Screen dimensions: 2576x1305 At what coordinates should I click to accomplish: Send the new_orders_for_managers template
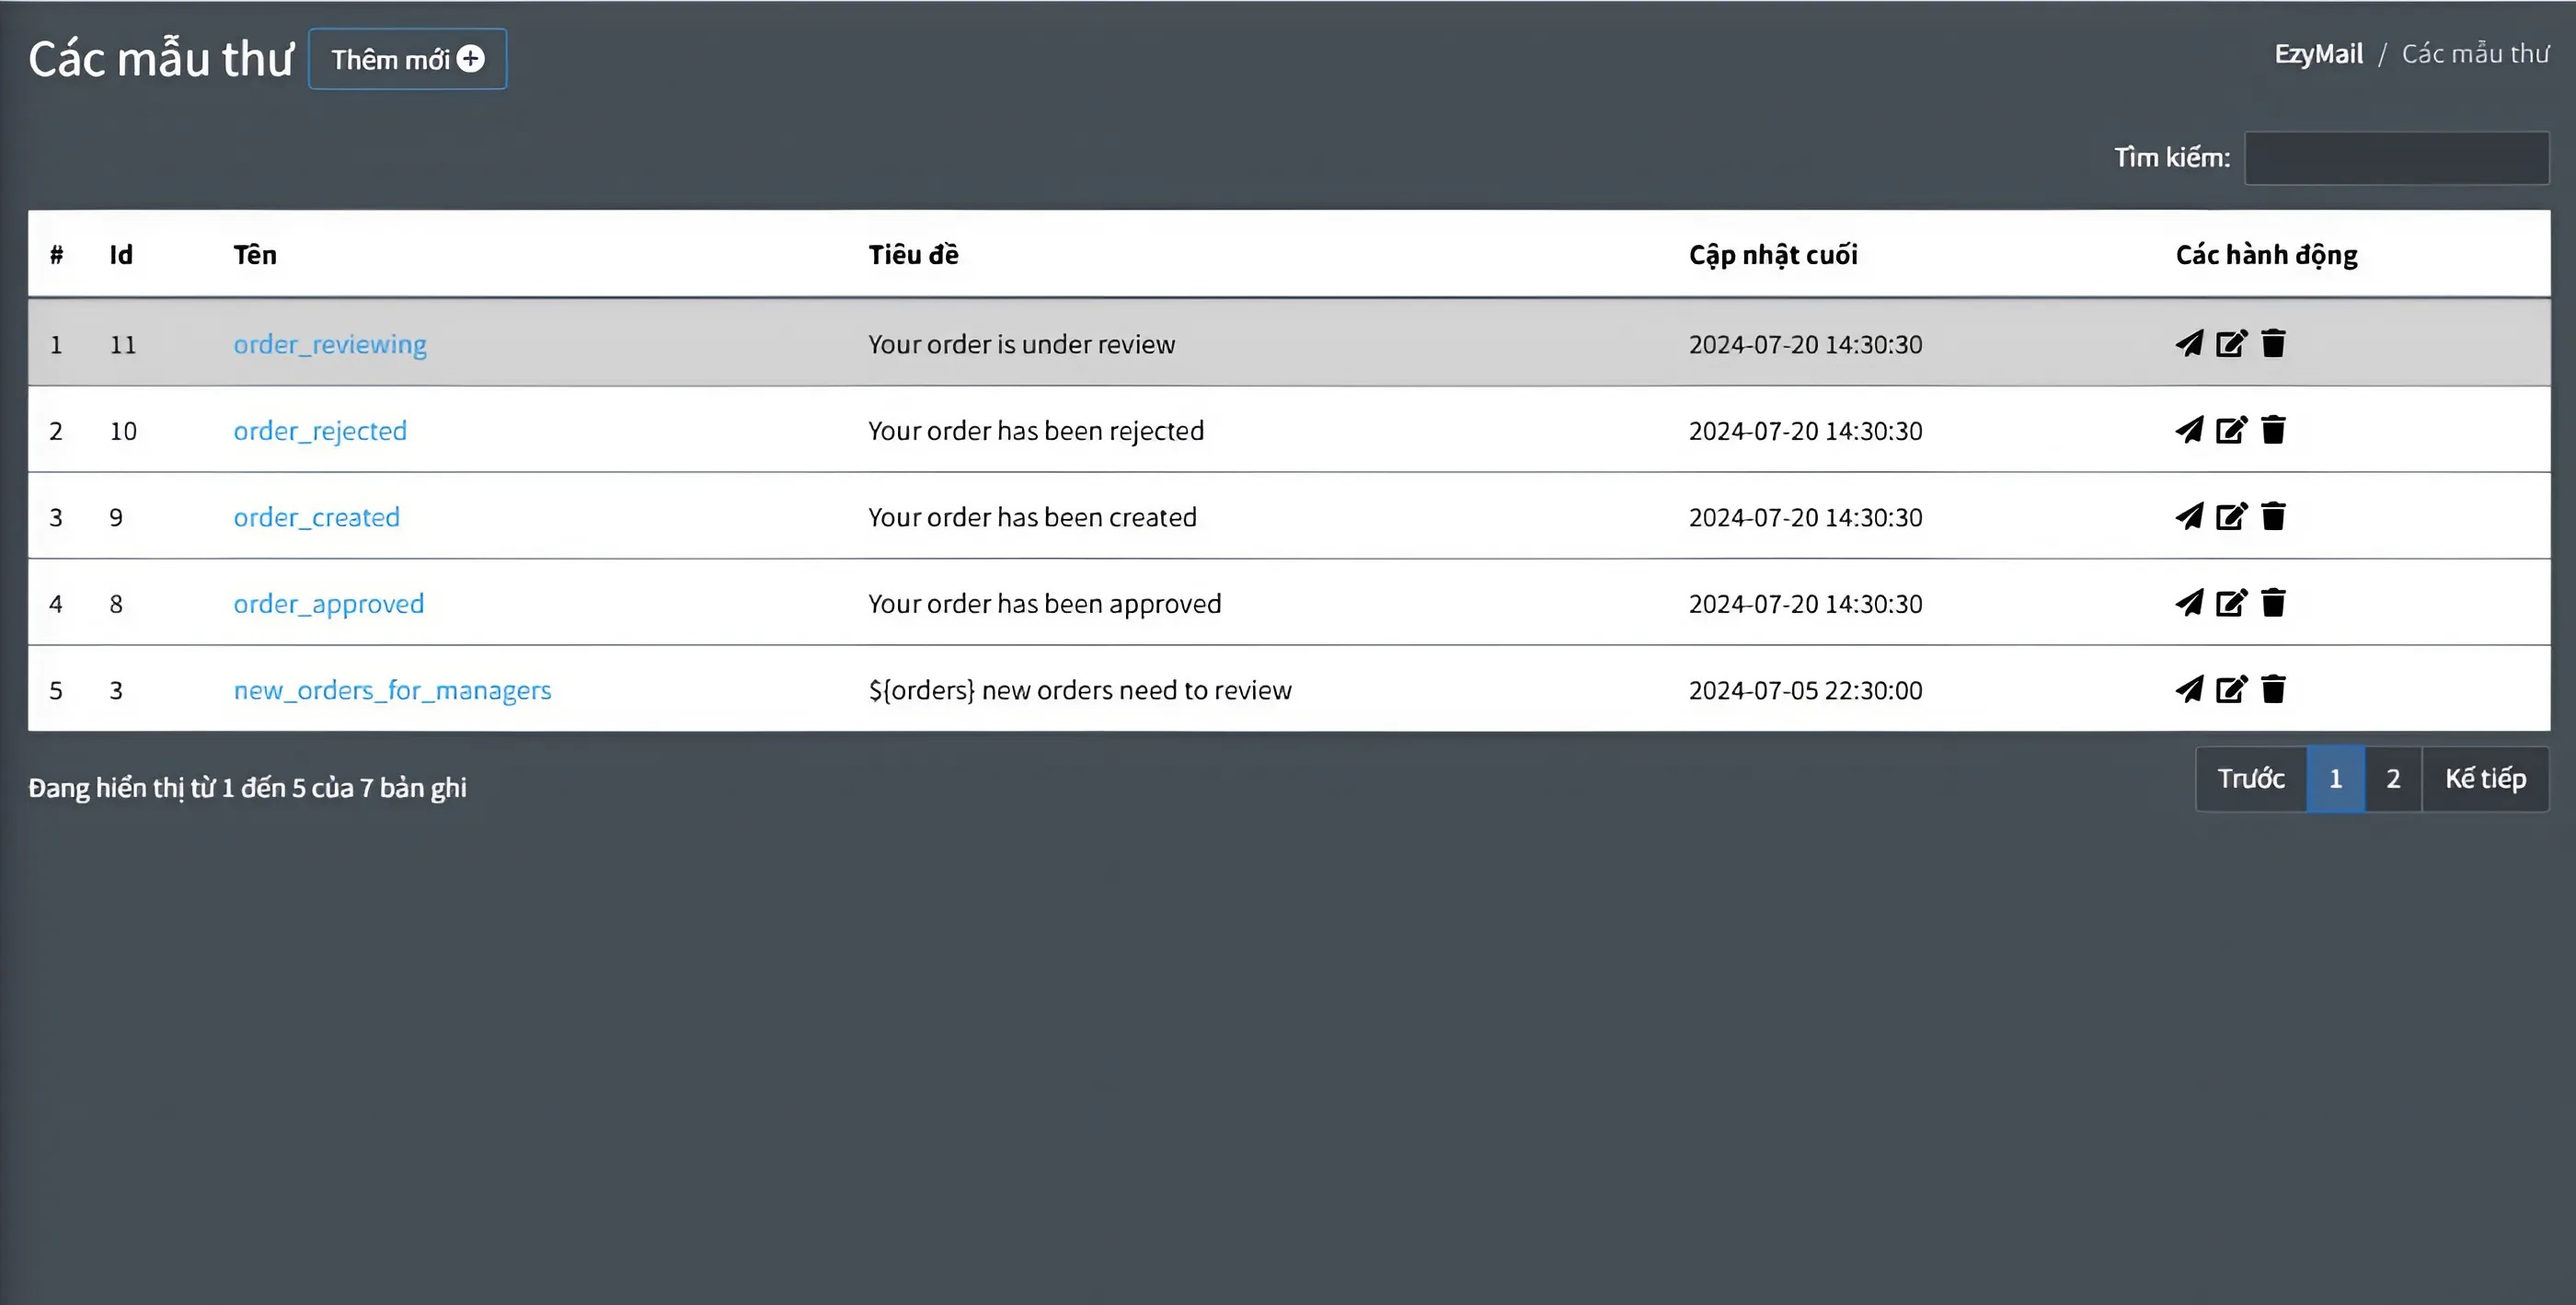point(2189,689)
